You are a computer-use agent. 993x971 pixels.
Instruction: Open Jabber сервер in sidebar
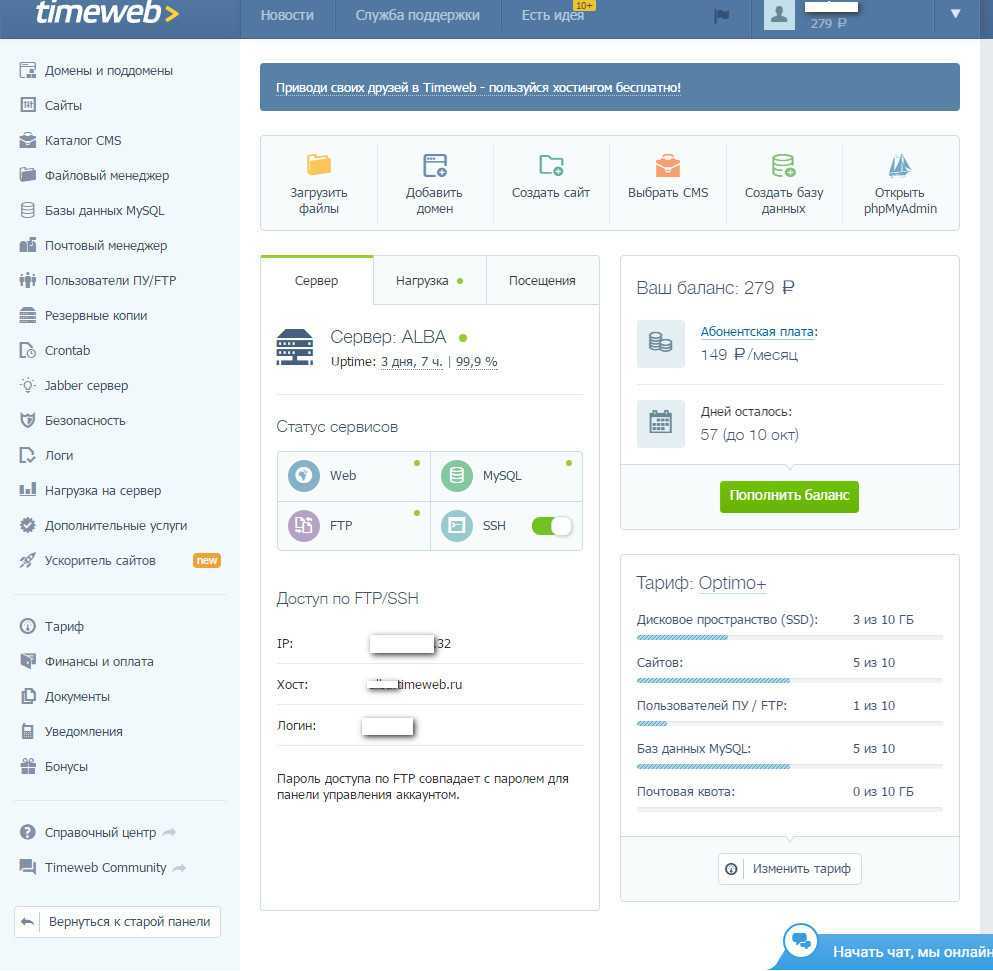point(73,385)
